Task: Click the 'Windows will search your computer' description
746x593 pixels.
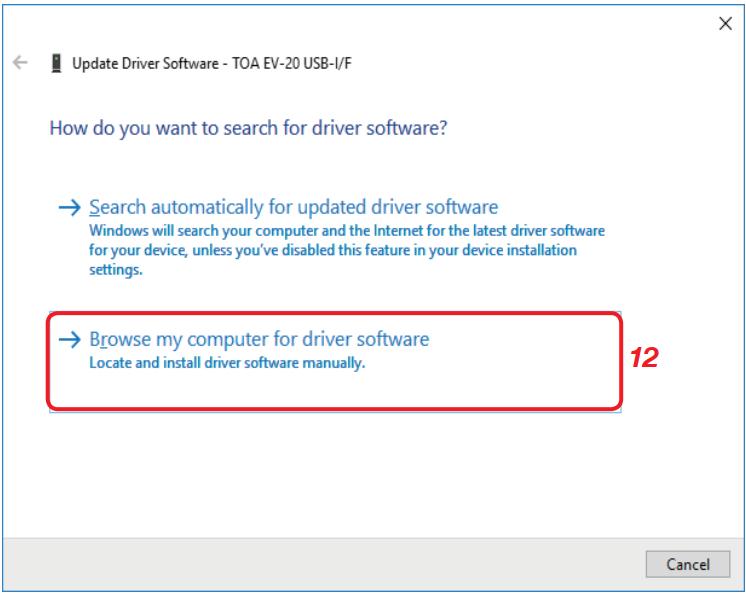Action: [347, 250]
